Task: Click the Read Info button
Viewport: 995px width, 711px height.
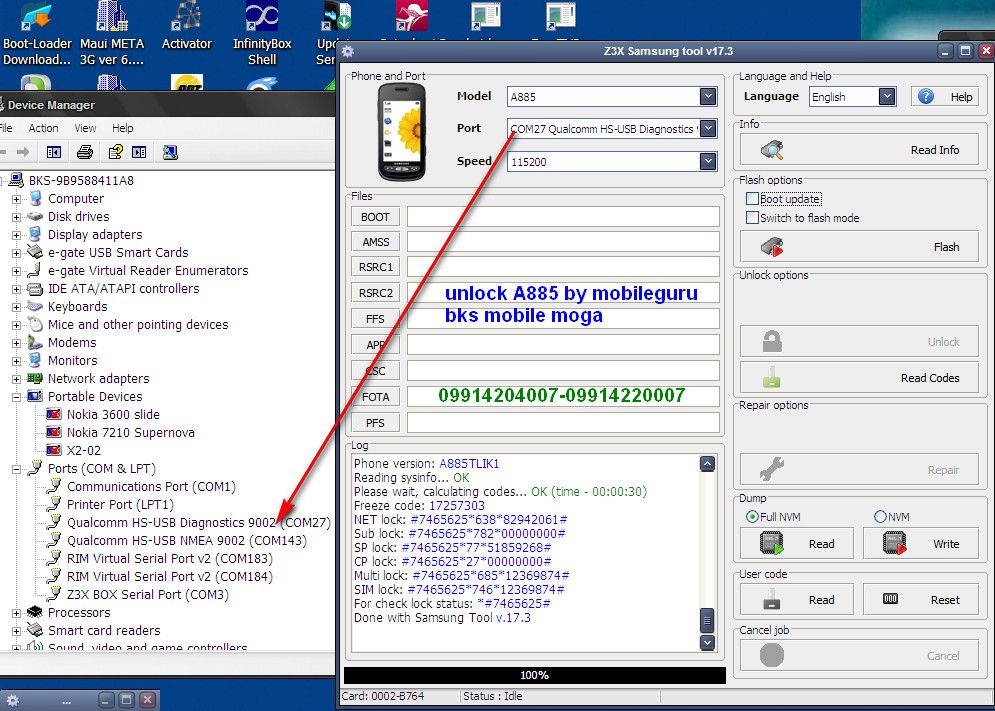Action: click(x=859, y=150)
